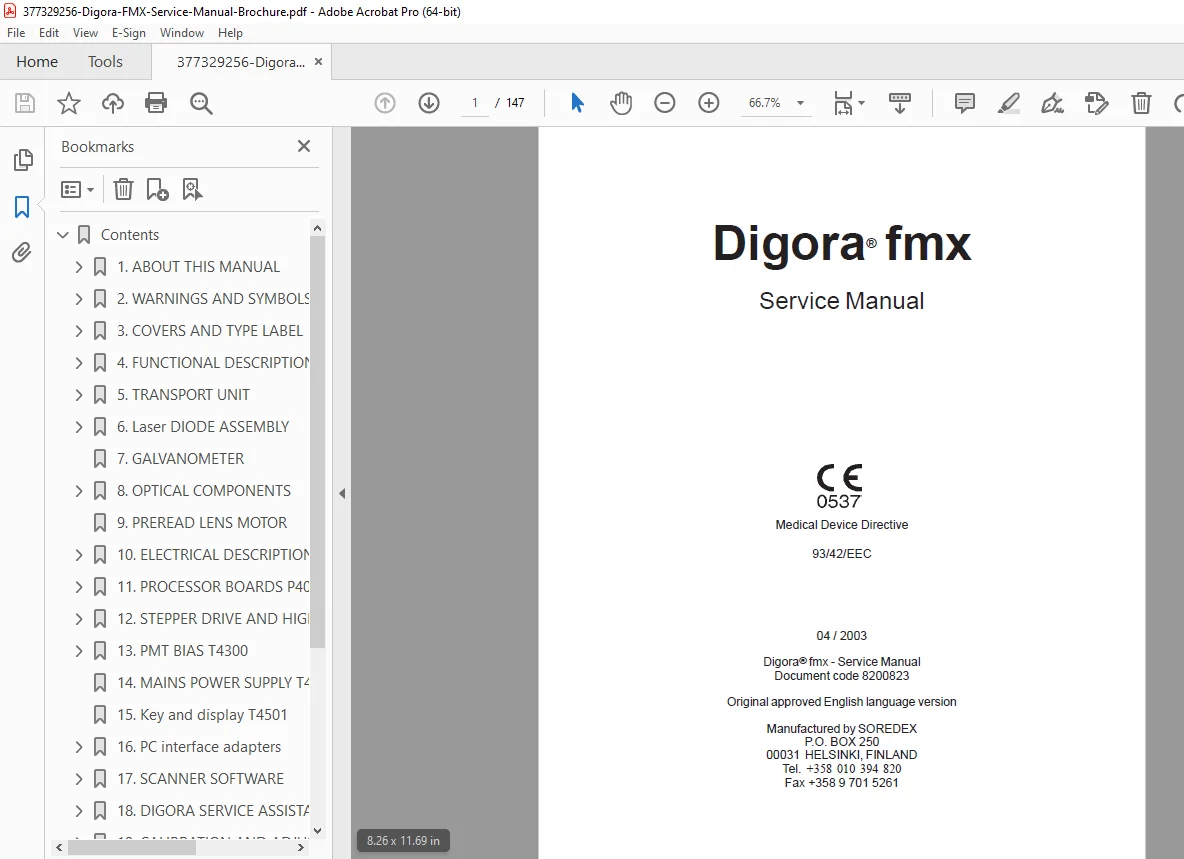This screenshot has height=859, width=1184.
Task: Print the document using printer icon
Action: [156, 103]
